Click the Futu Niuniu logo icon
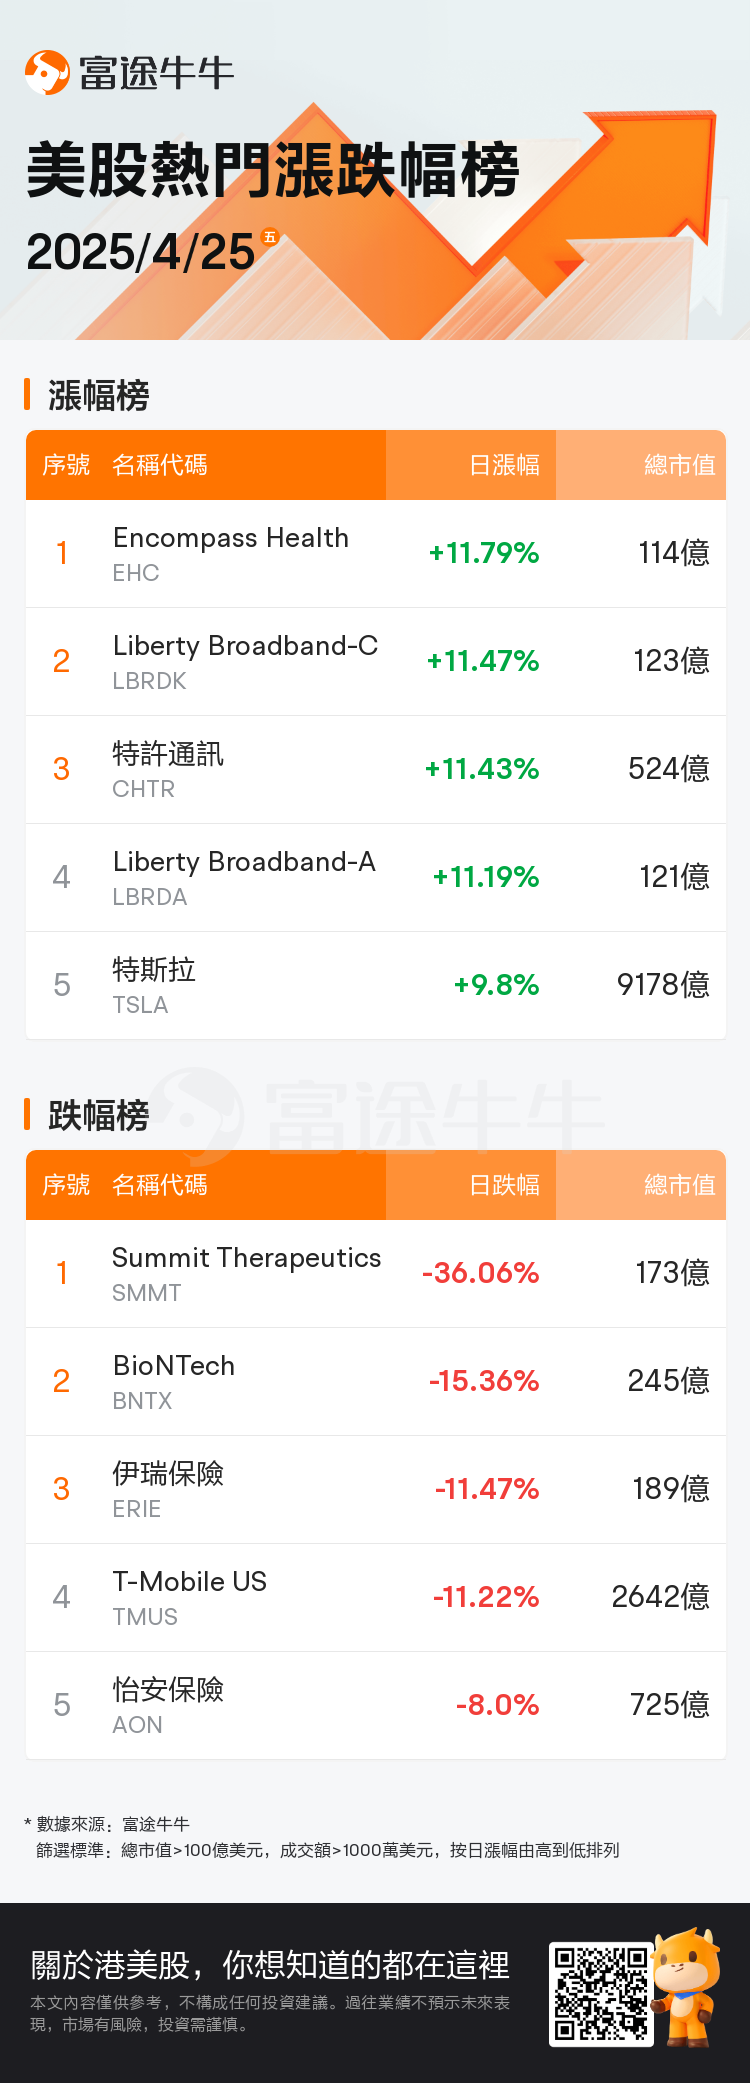750x2083 pixels. pos(47,73)
